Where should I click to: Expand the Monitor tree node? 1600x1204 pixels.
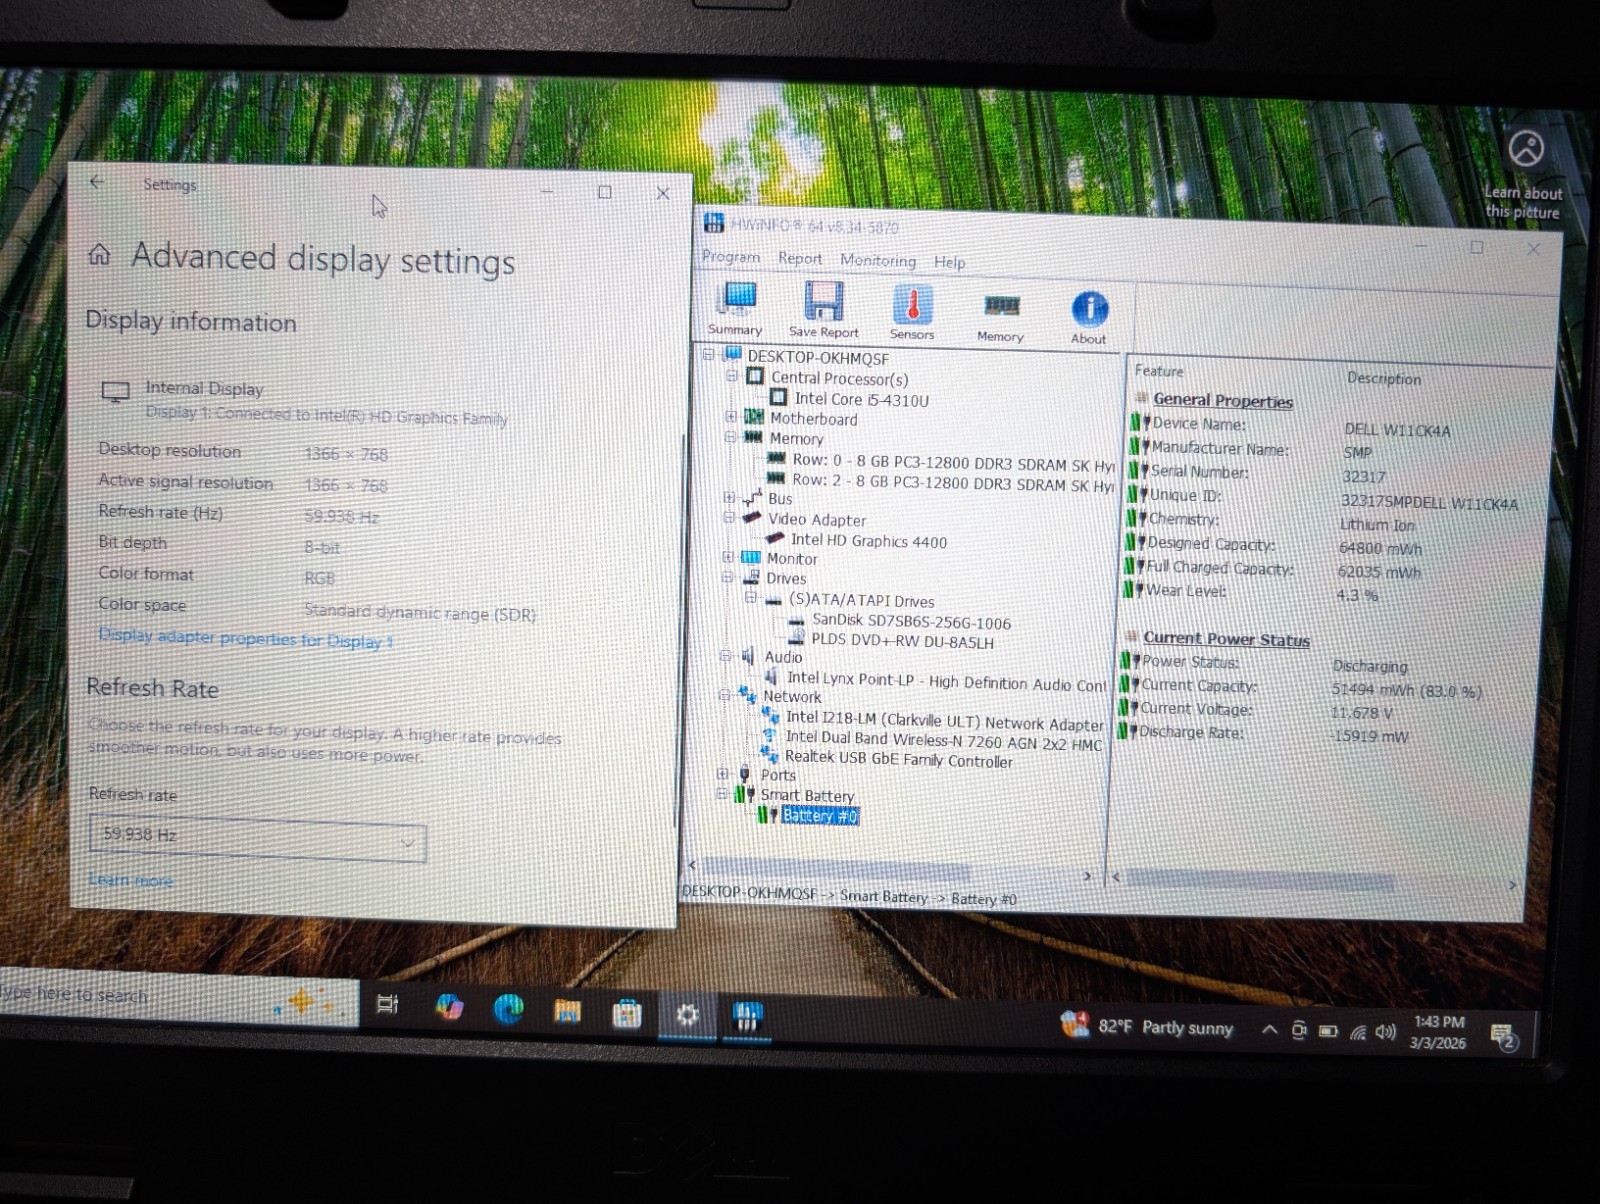pyautogui.click(x=728, y=557)
